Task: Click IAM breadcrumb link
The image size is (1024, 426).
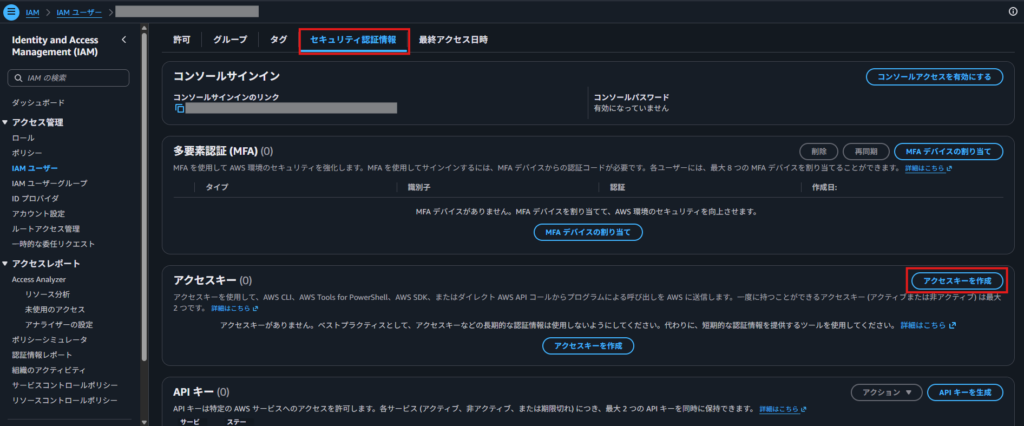Action: click(32, 12)
